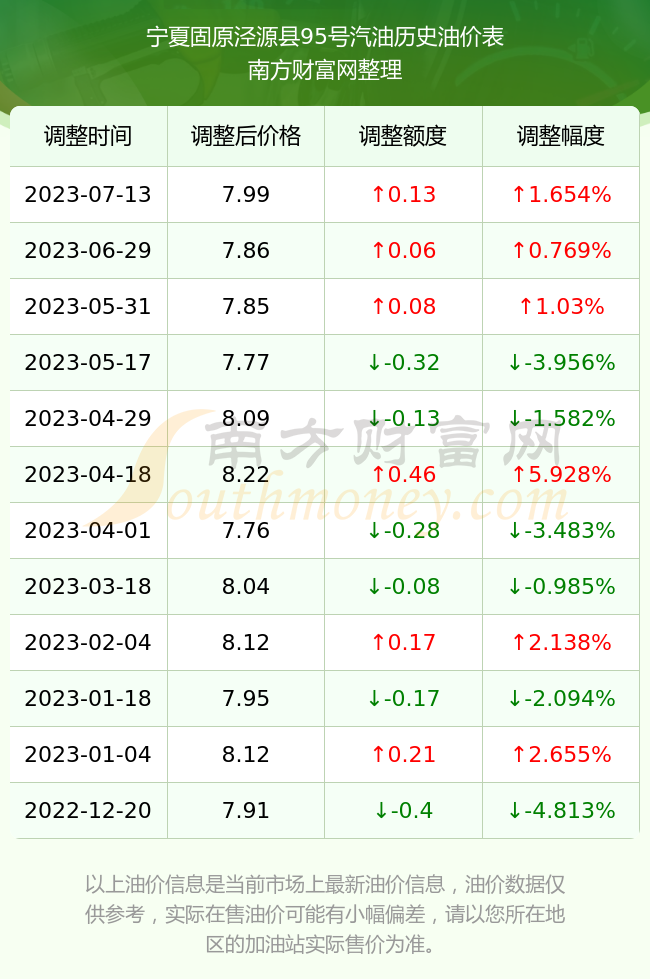Click the 调整后价格 column header
The image size is (650, 980).
(x=246, y=136)
